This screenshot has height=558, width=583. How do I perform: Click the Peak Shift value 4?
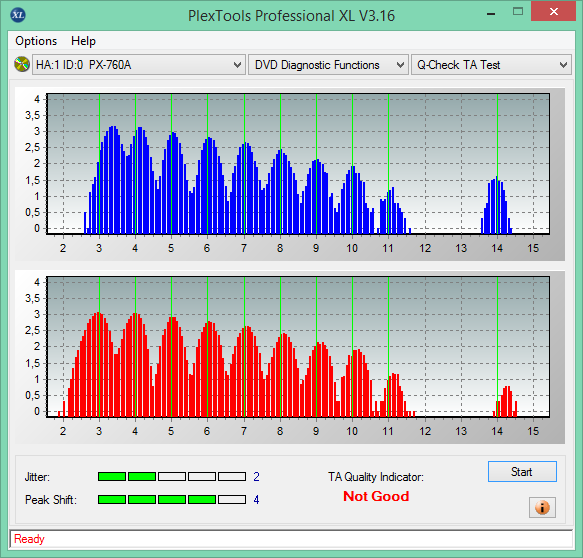[x=256, y=499]
